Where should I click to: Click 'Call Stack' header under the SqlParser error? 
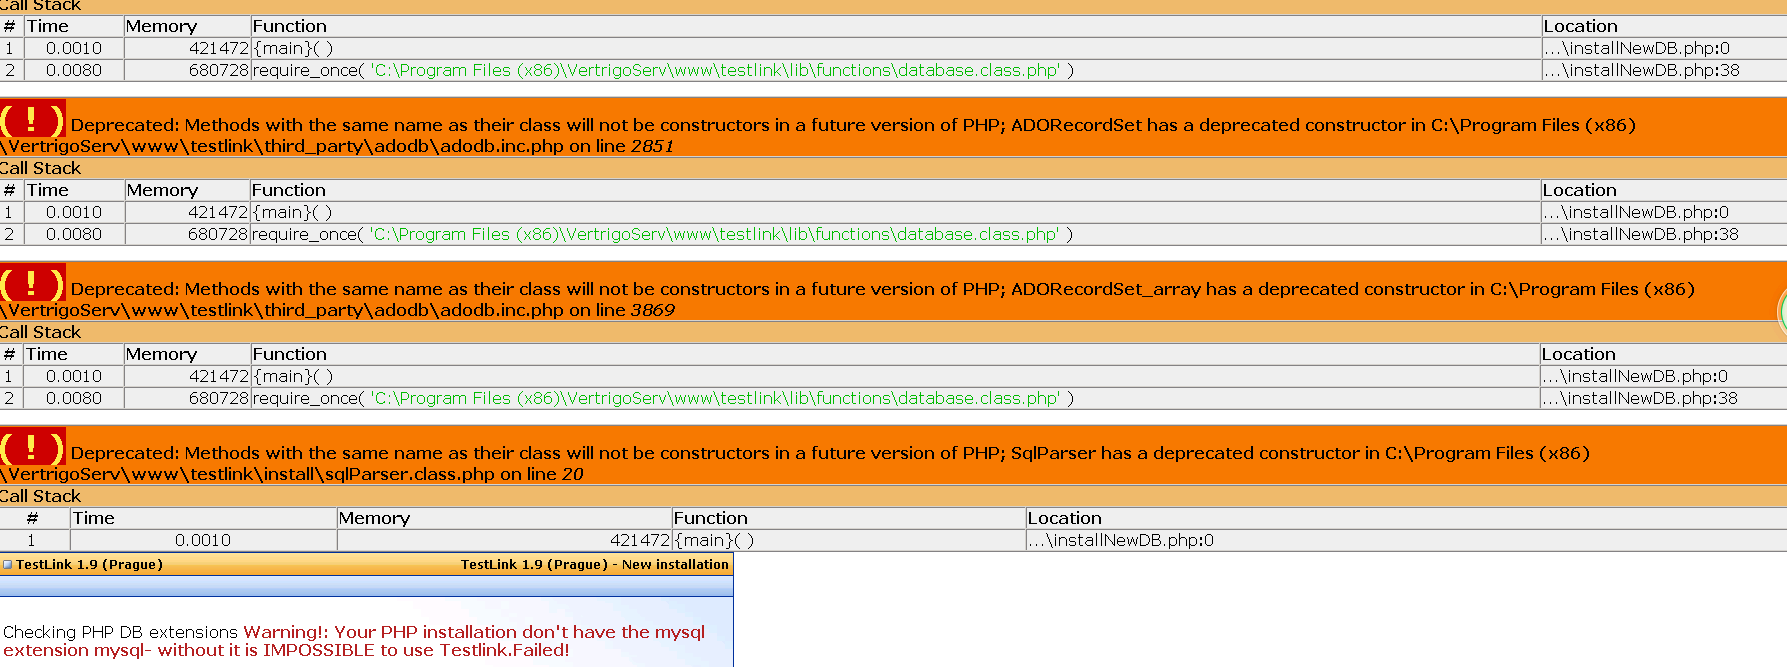click(40, 496)
